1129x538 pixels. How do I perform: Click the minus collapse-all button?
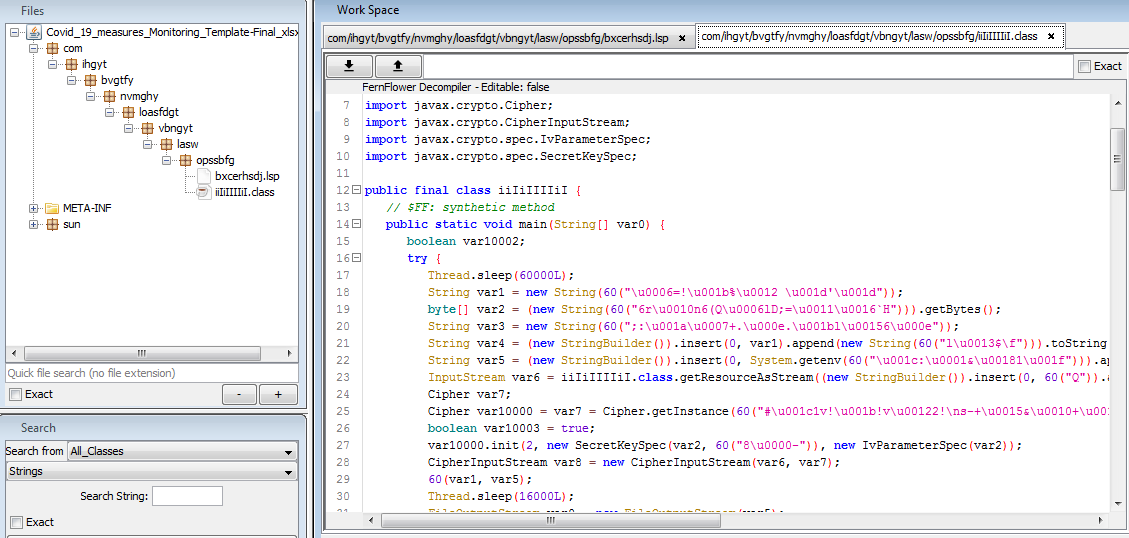point(240,395)
